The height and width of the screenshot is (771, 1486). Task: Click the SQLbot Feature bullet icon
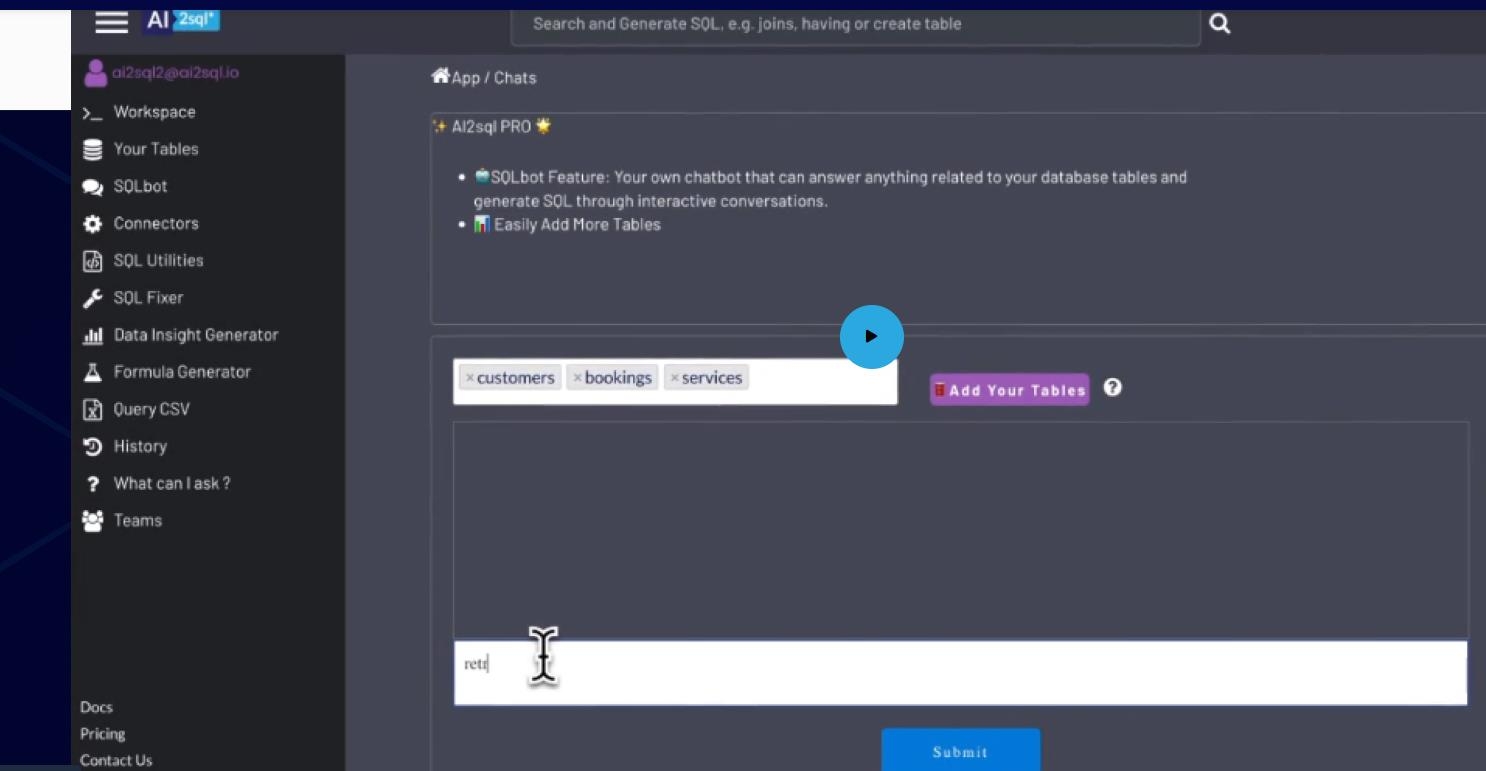[481, 177]
